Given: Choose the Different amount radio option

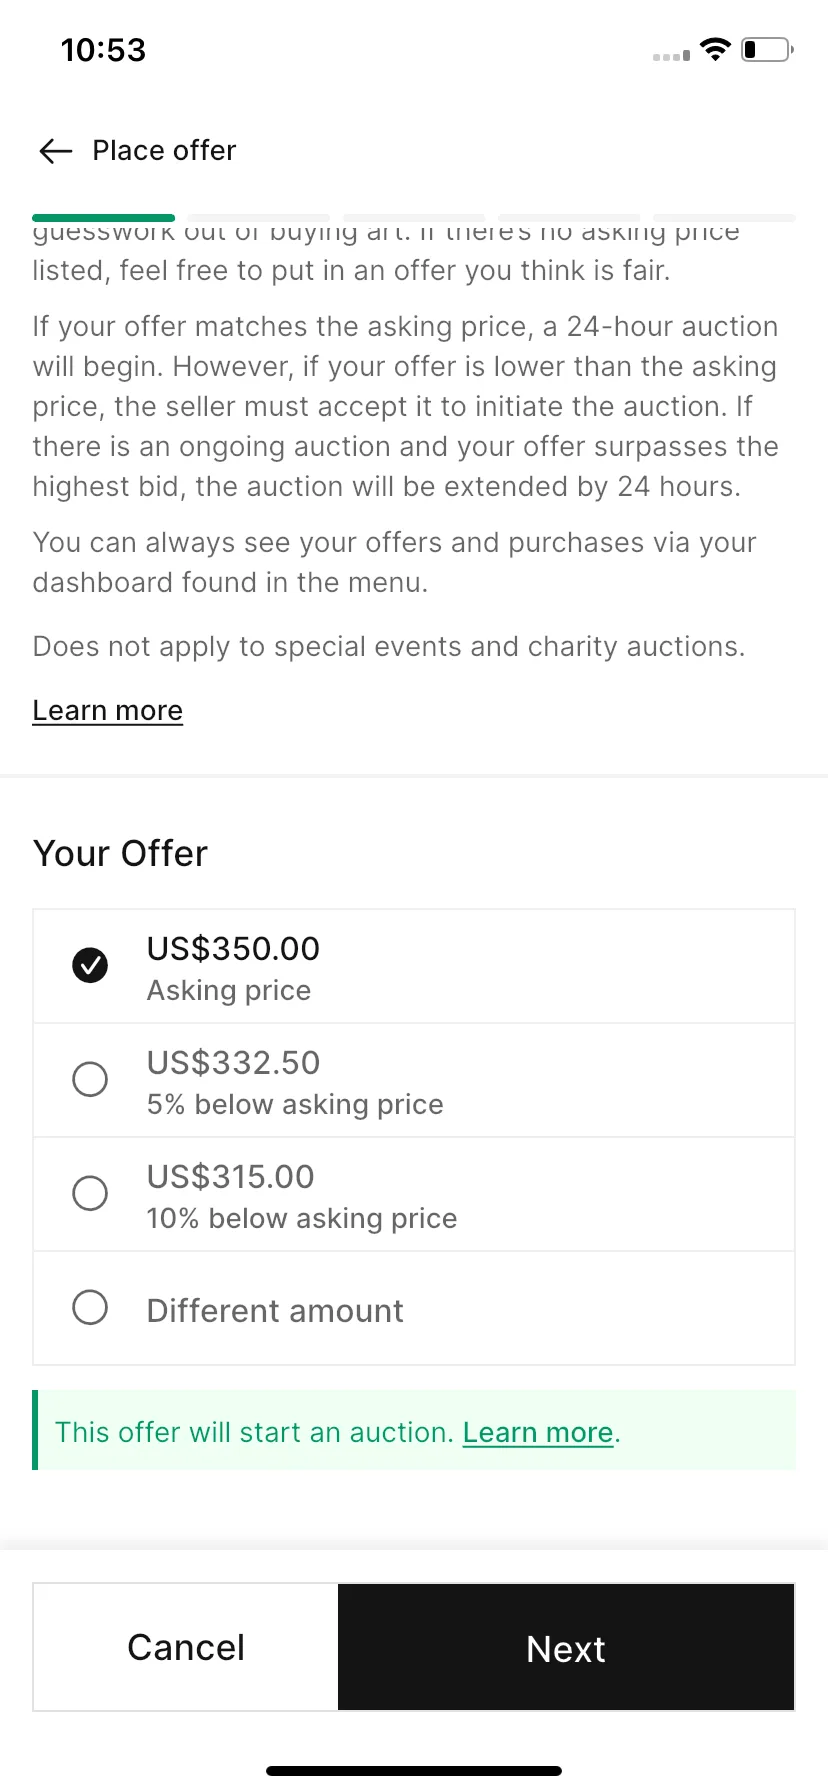Looking at the screenshot, I should click(90, 1307).
